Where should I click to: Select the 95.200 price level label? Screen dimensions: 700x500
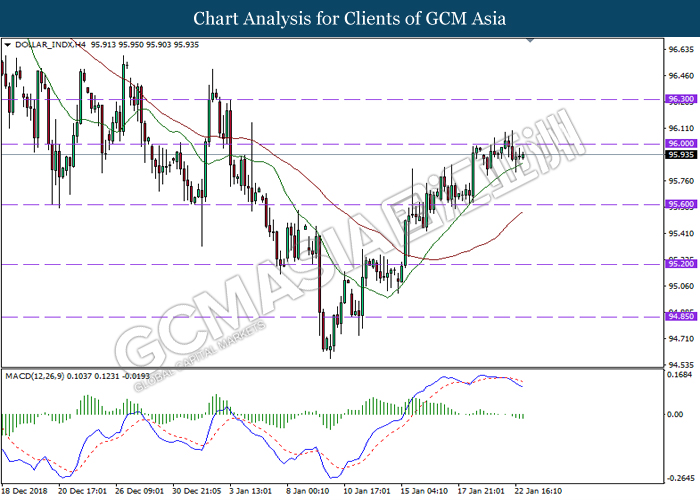(681, 264)
